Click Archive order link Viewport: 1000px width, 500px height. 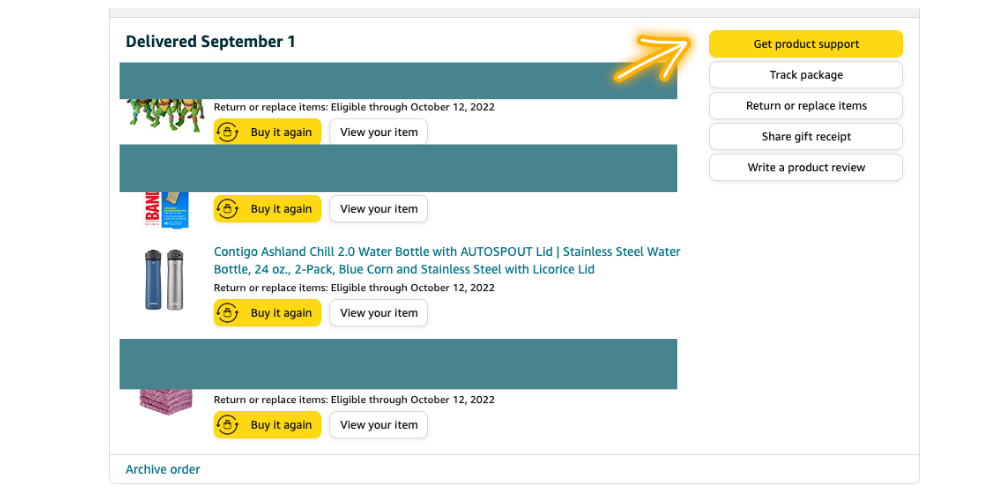[163, 469]
